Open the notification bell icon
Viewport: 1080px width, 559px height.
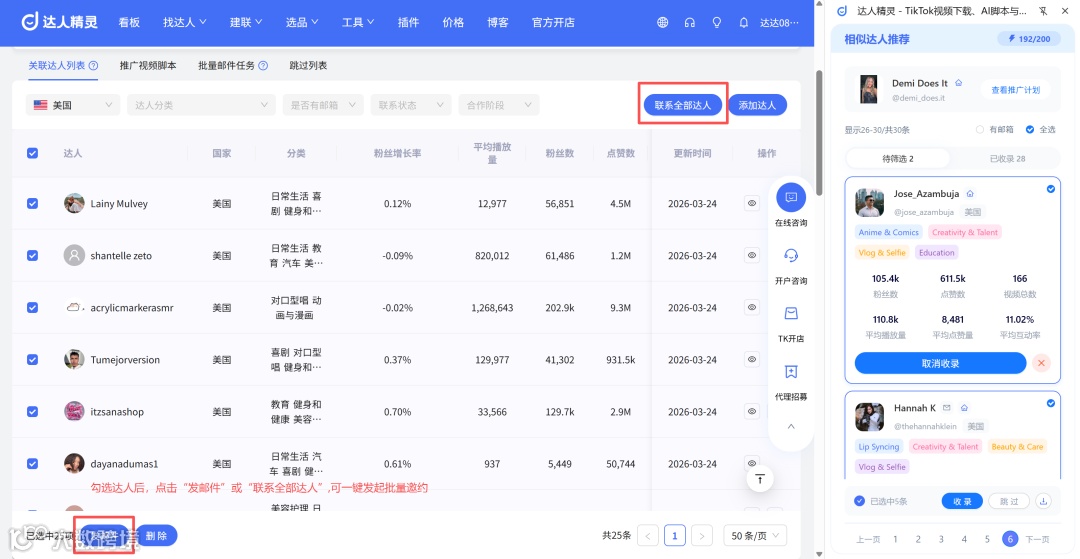click(x=743, y=22)
